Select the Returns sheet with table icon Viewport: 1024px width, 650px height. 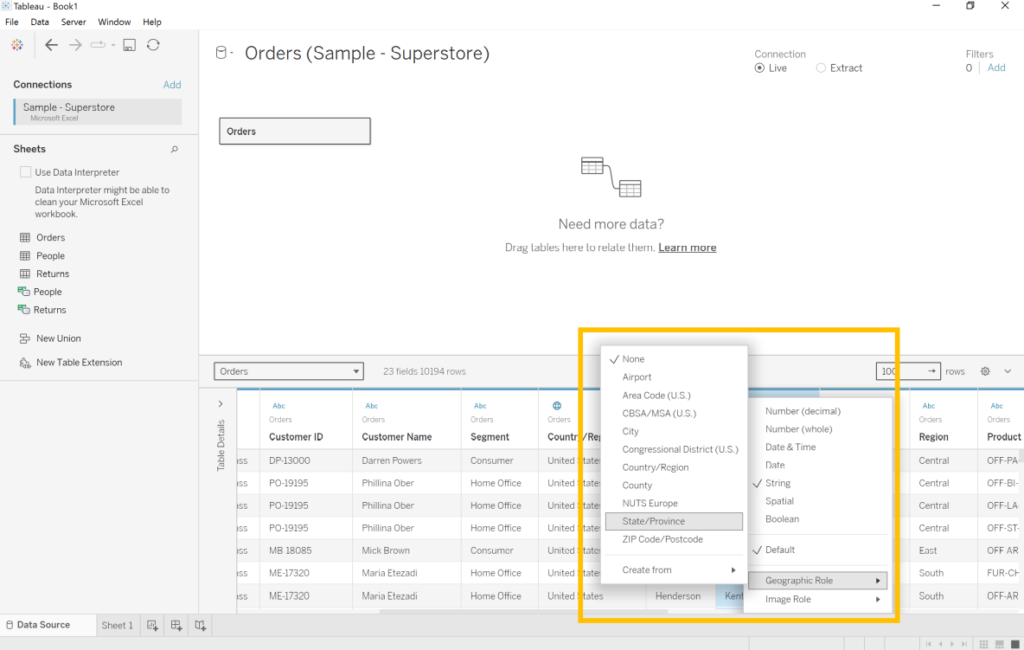pos(25,274)
